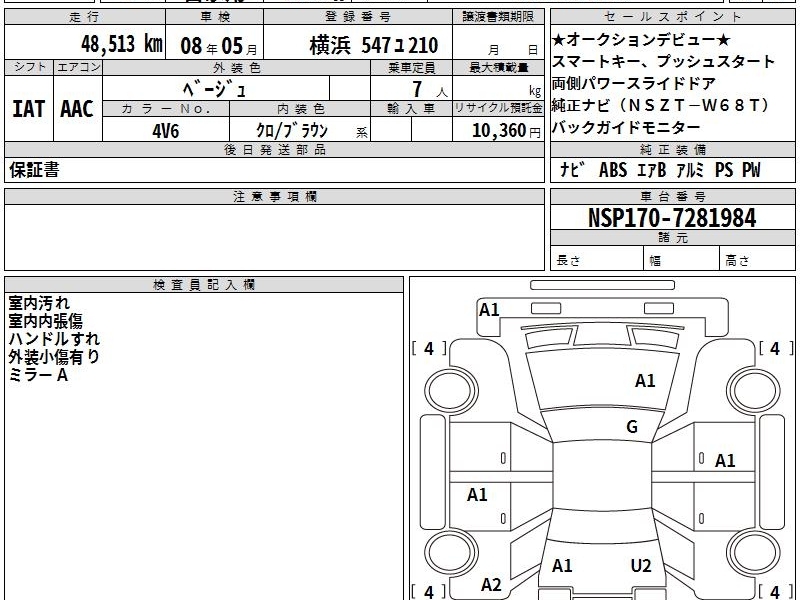Select the 純正ナビ（NSZT-W68T） line
This screenshot has height=600, width=800.
pos(661,105)
